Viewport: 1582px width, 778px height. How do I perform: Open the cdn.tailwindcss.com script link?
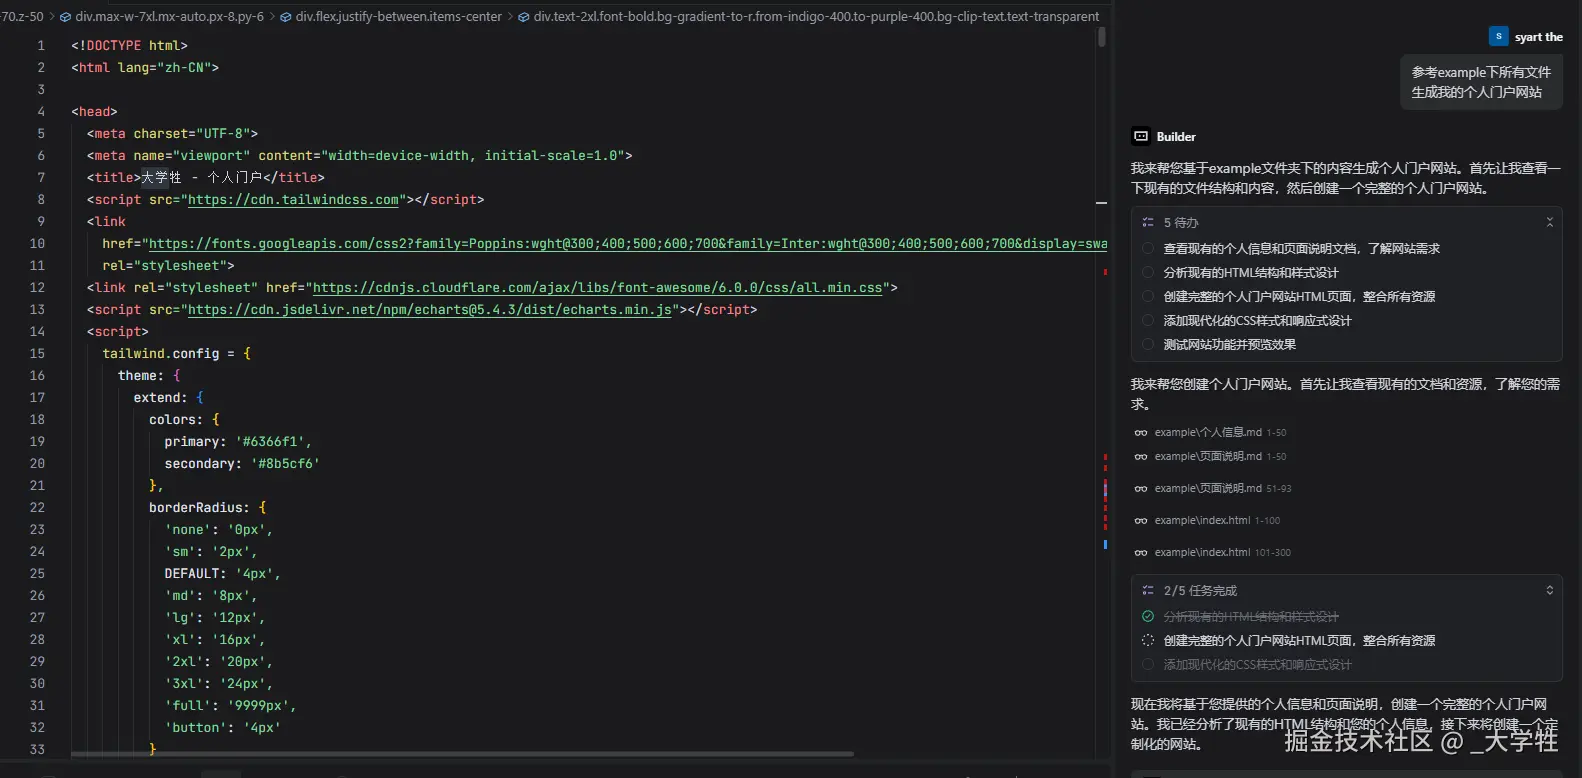click(294, 200)
